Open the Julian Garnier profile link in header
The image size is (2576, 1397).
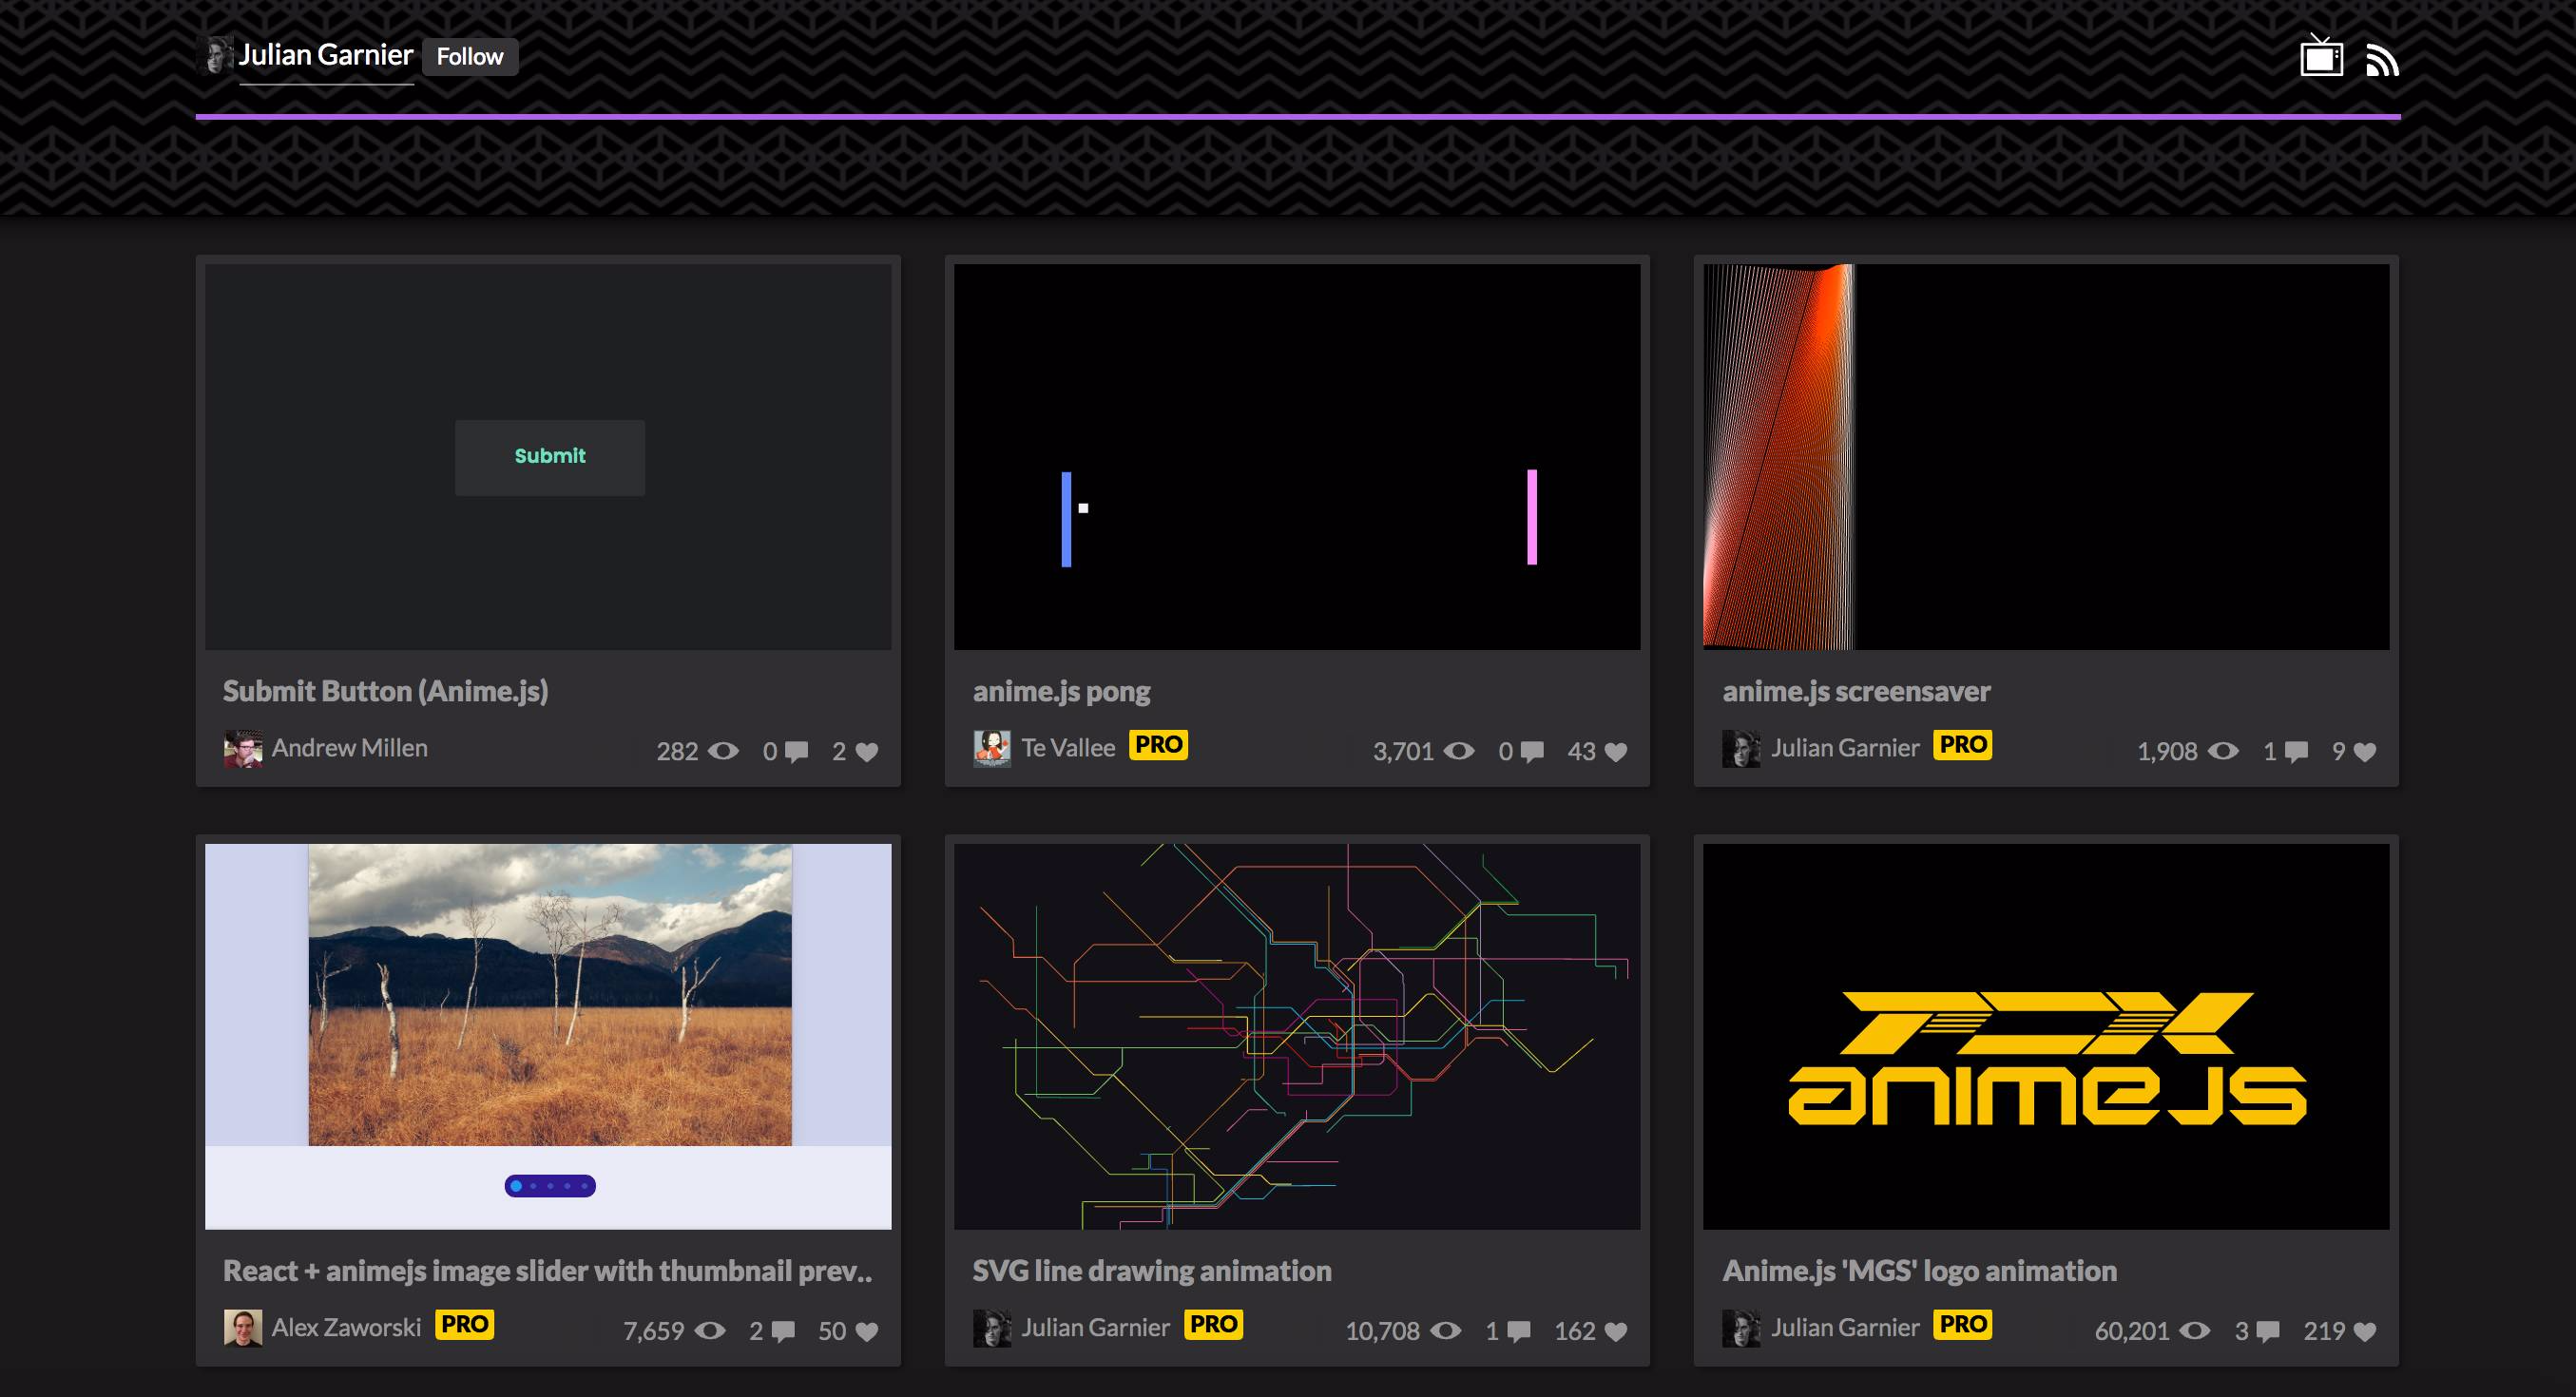click(326, 55)
